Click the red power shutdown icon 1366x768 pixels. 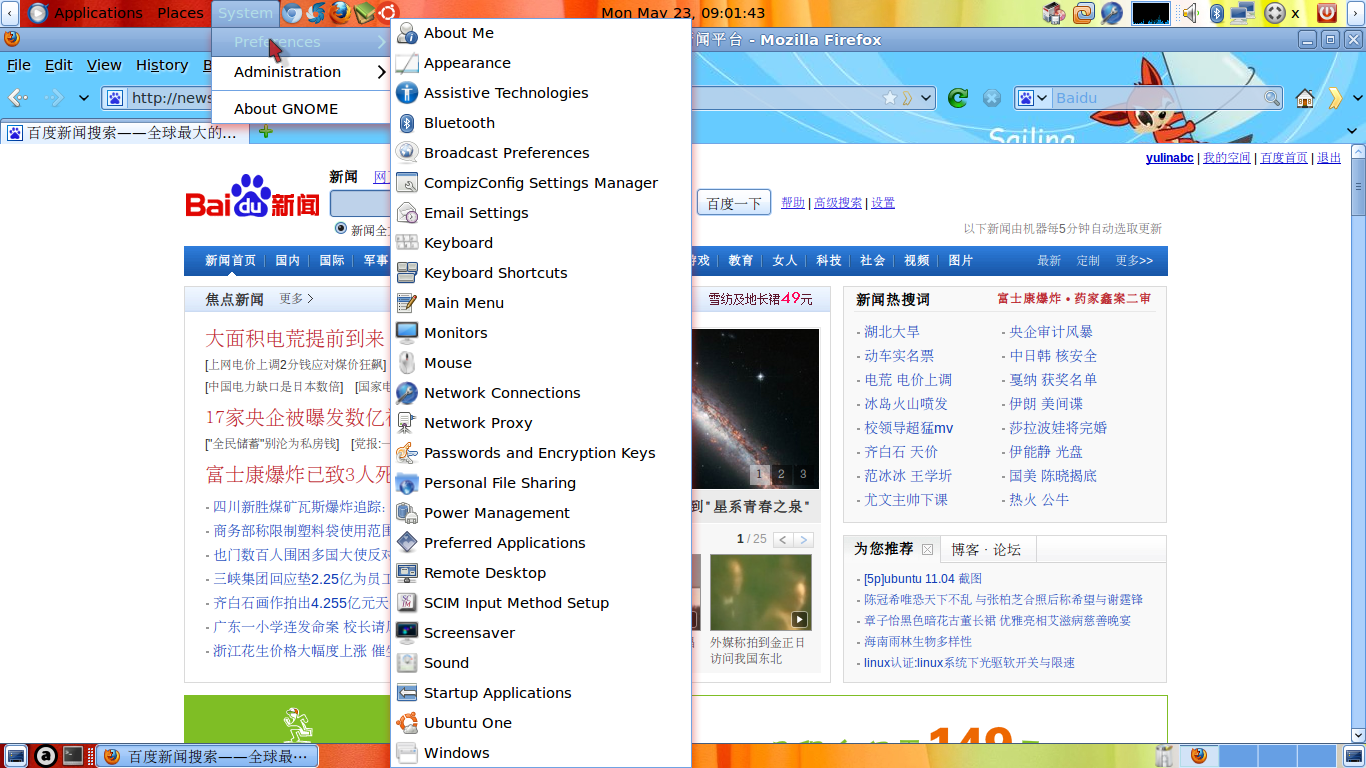point(1327,13)
